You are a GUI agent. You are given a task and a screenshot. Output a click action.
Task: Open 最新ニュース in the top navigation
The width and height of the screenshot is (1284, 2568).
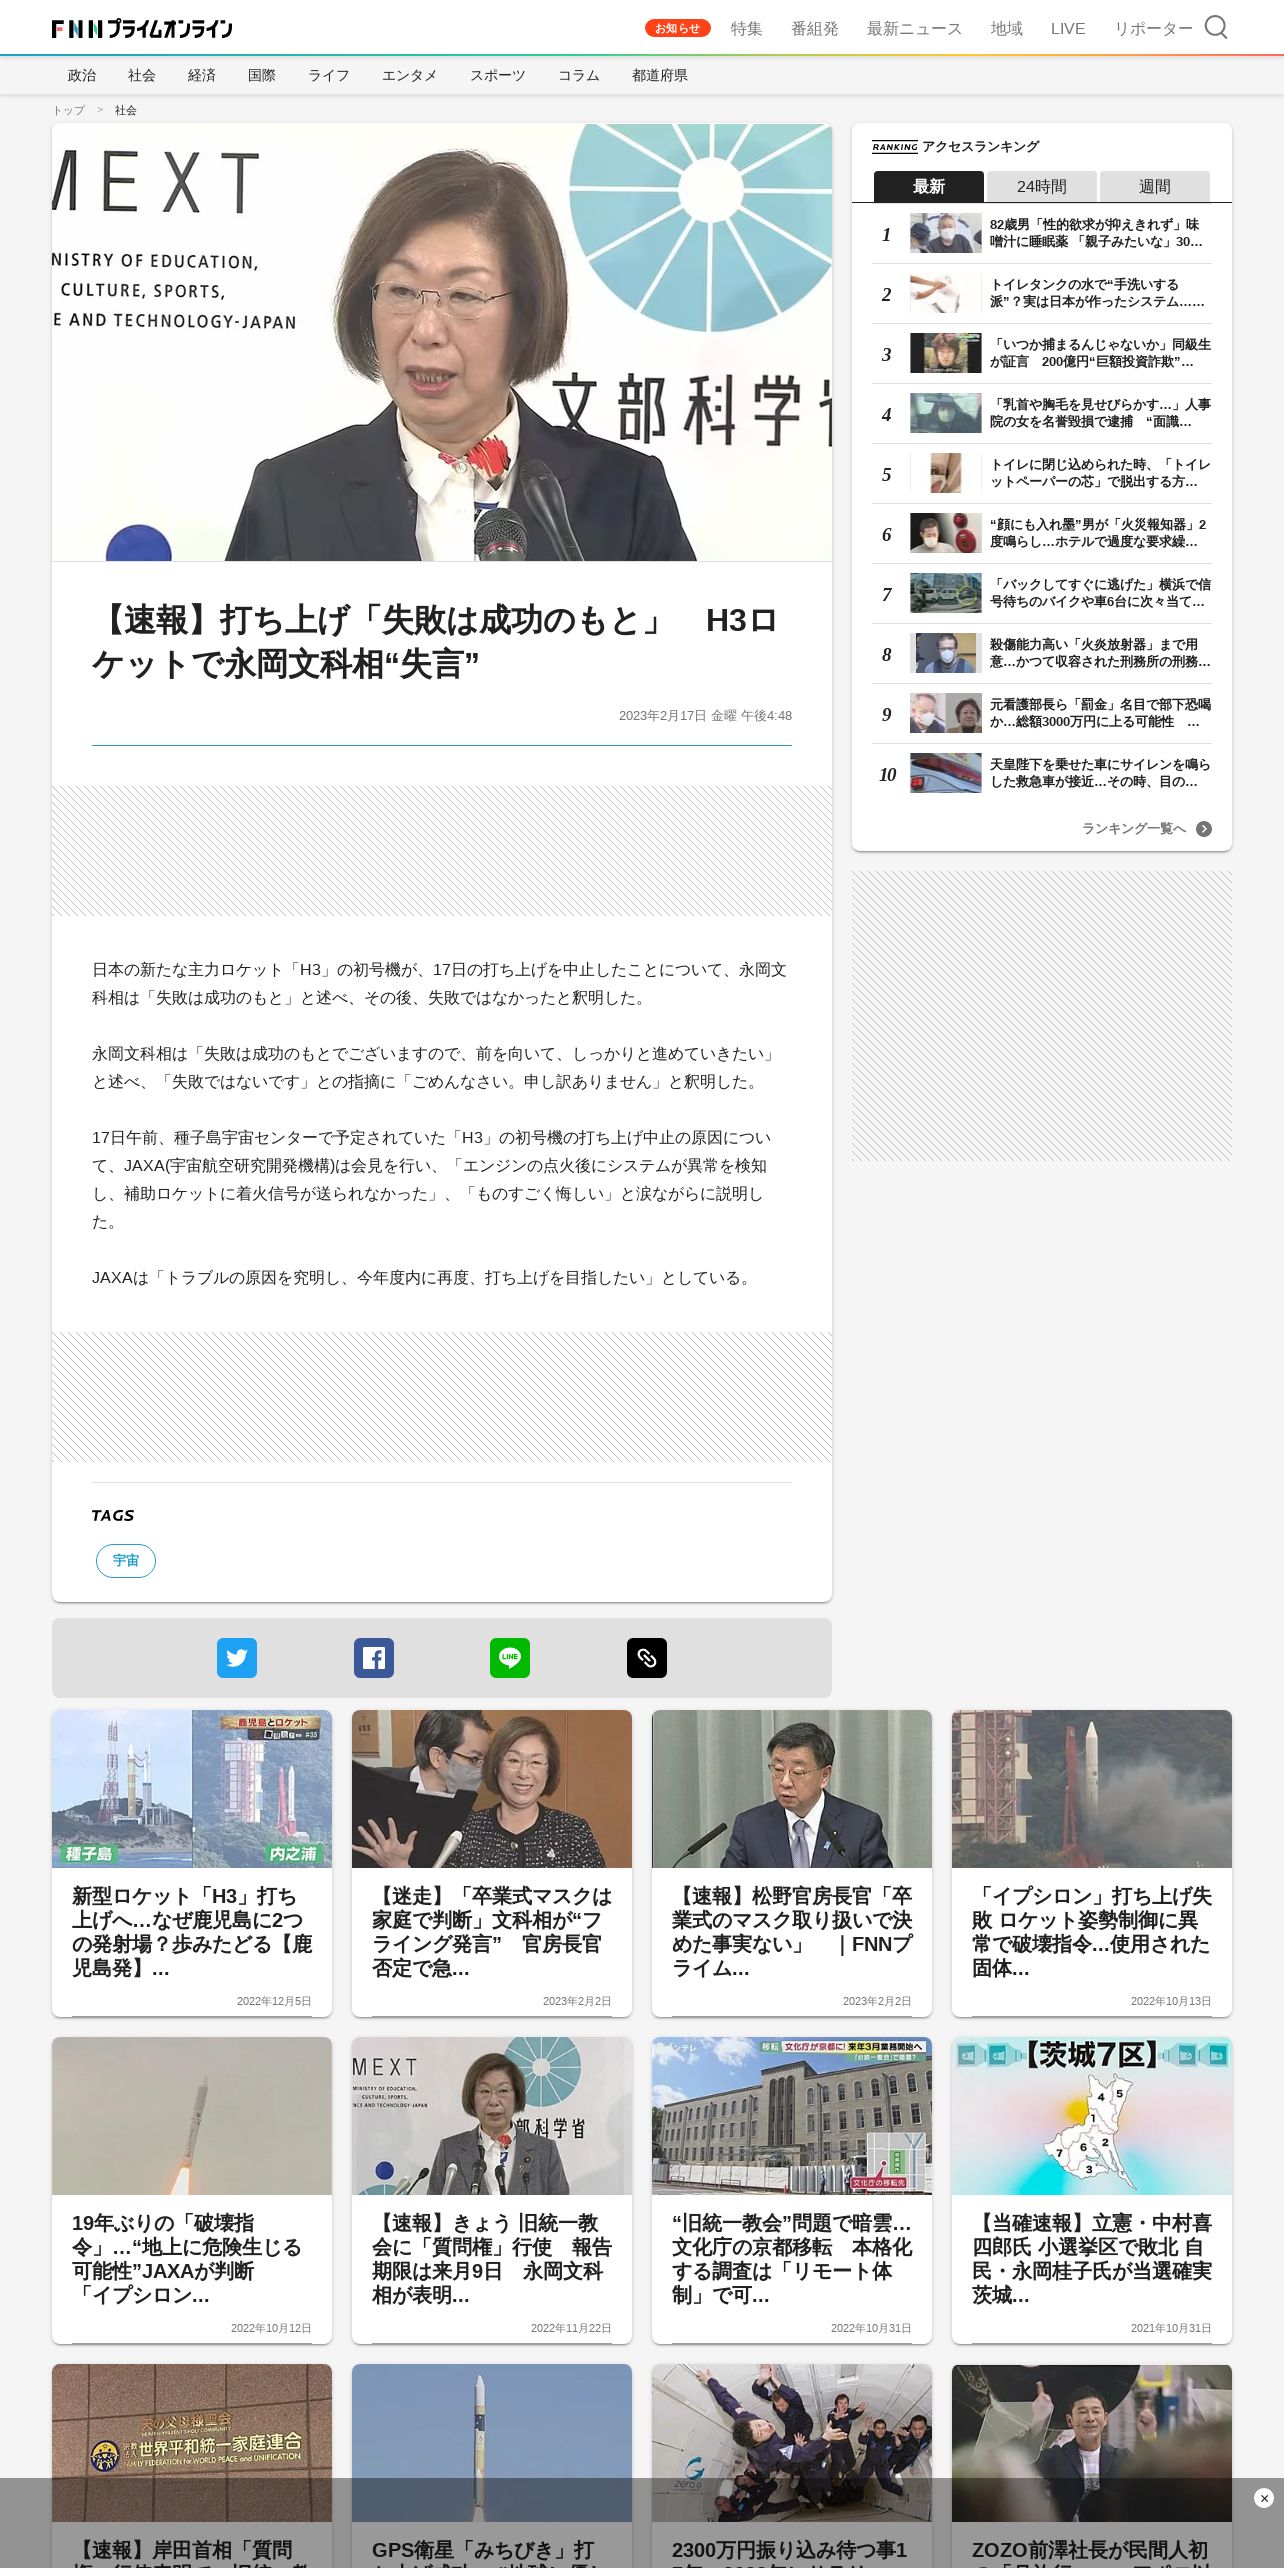click(914, 29)
